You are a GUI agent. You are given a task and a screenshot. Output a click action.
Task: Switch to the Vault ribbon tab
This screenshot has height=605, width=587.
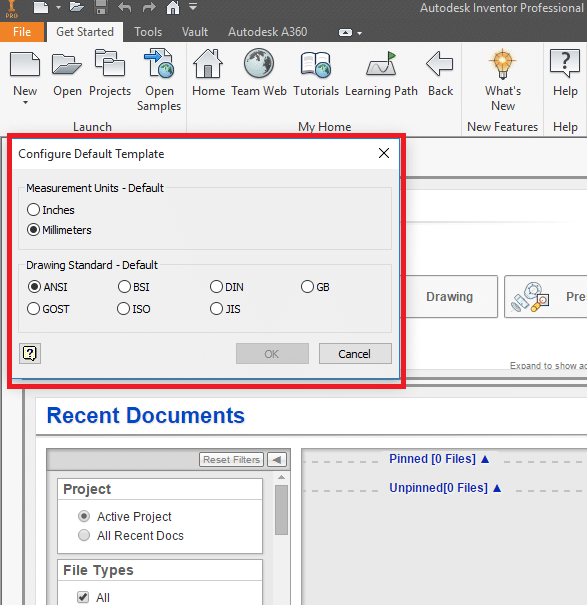(x=195, y=32)
